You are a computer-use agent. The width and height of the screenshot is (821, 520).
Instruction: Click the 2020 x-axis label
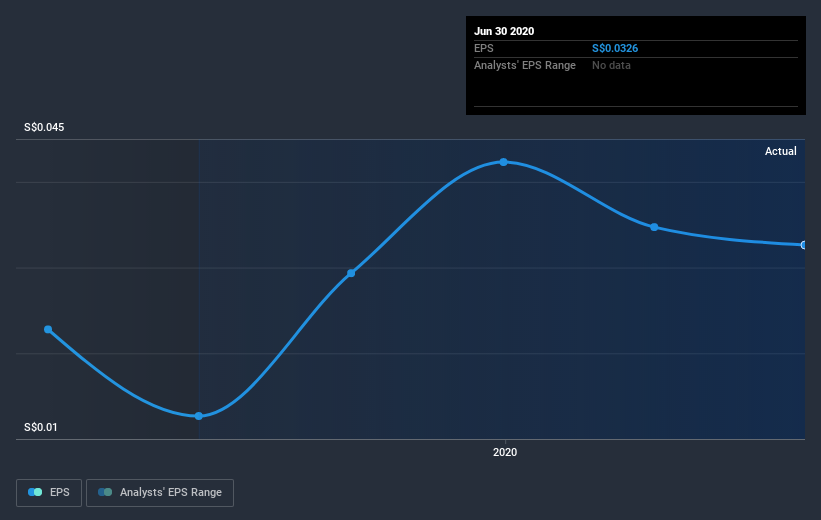coord(505,452)
